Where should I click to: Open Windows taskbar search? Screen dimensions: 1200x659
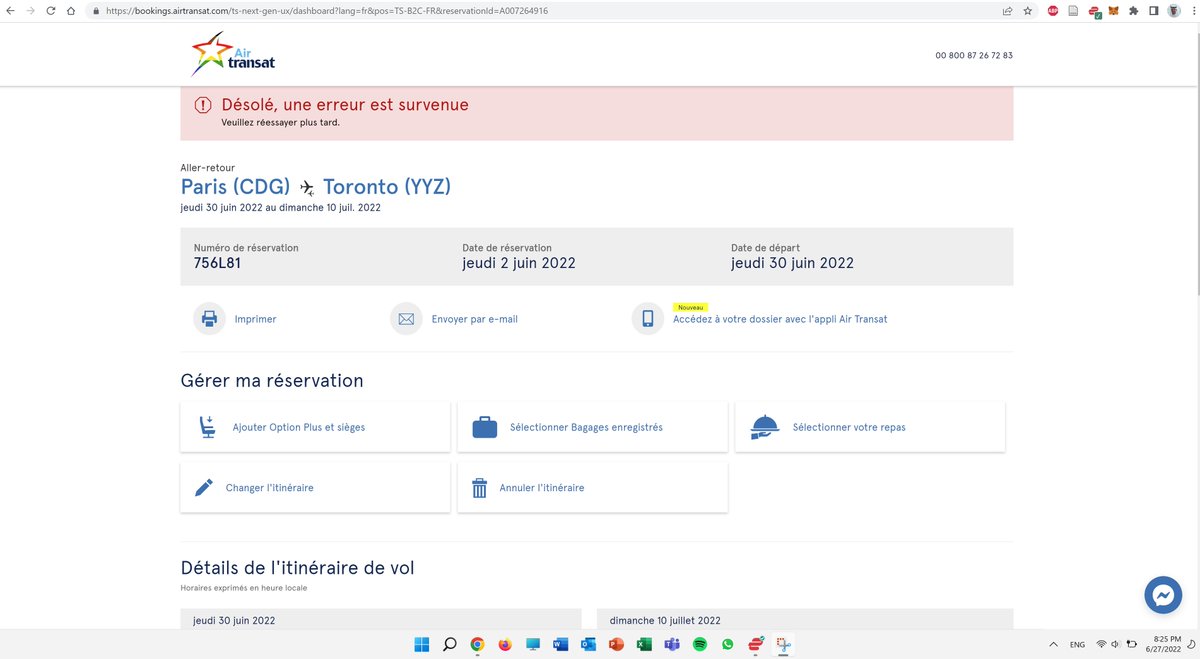click(x=450, y=645)
